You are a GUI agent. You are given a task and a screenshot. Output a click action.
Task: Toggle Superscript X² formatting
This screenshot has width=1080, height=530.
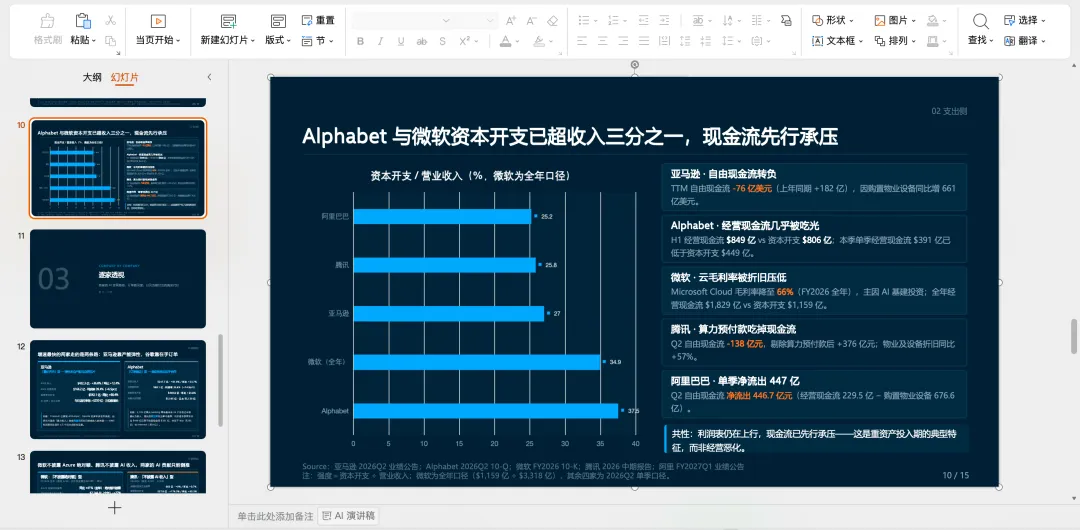465,41
